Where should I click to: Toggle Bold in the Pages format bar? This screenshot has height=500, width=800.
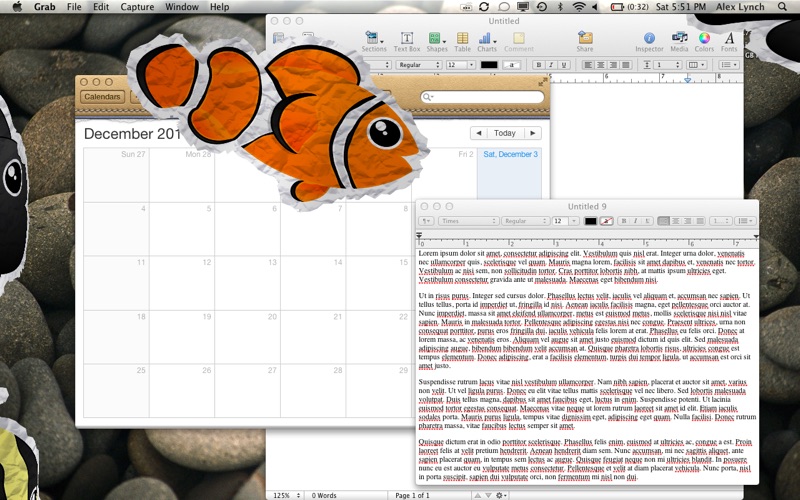pos(538,65)
